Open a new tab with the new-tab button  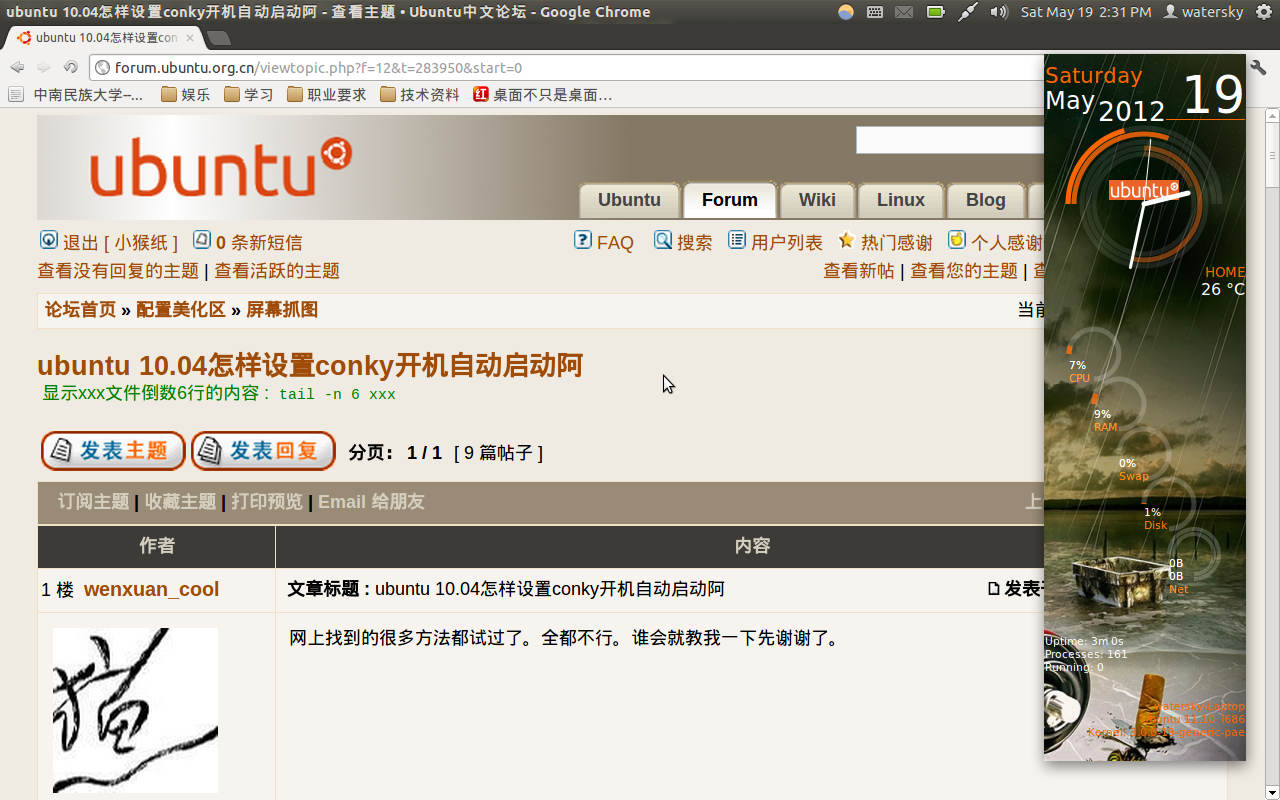pyautogui.click(x=218, y=38)
